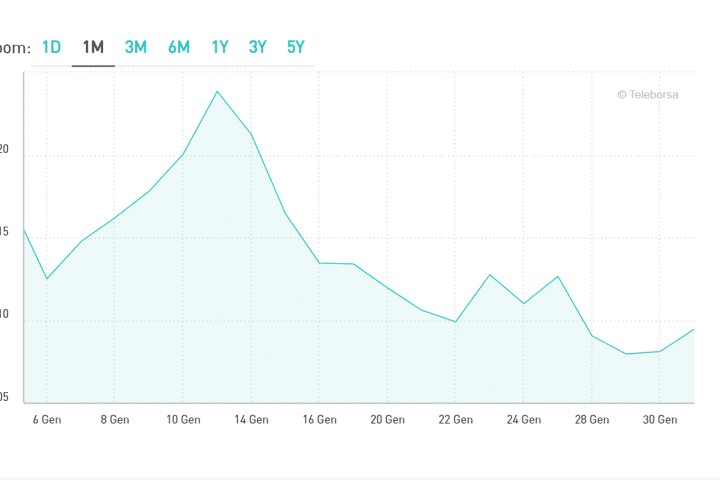The width and height of the screenshot is (720, 480).
Task: Switch chart to 3M range
Action: tap(136, 47)
